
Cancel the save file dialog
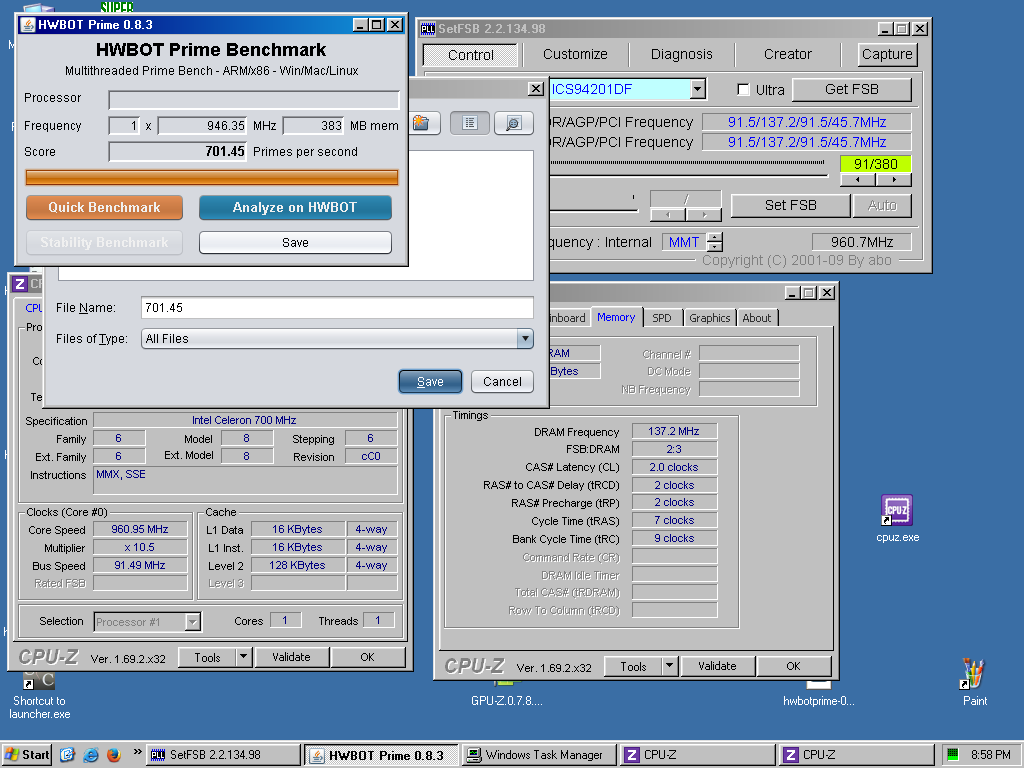tap(502, 382)
